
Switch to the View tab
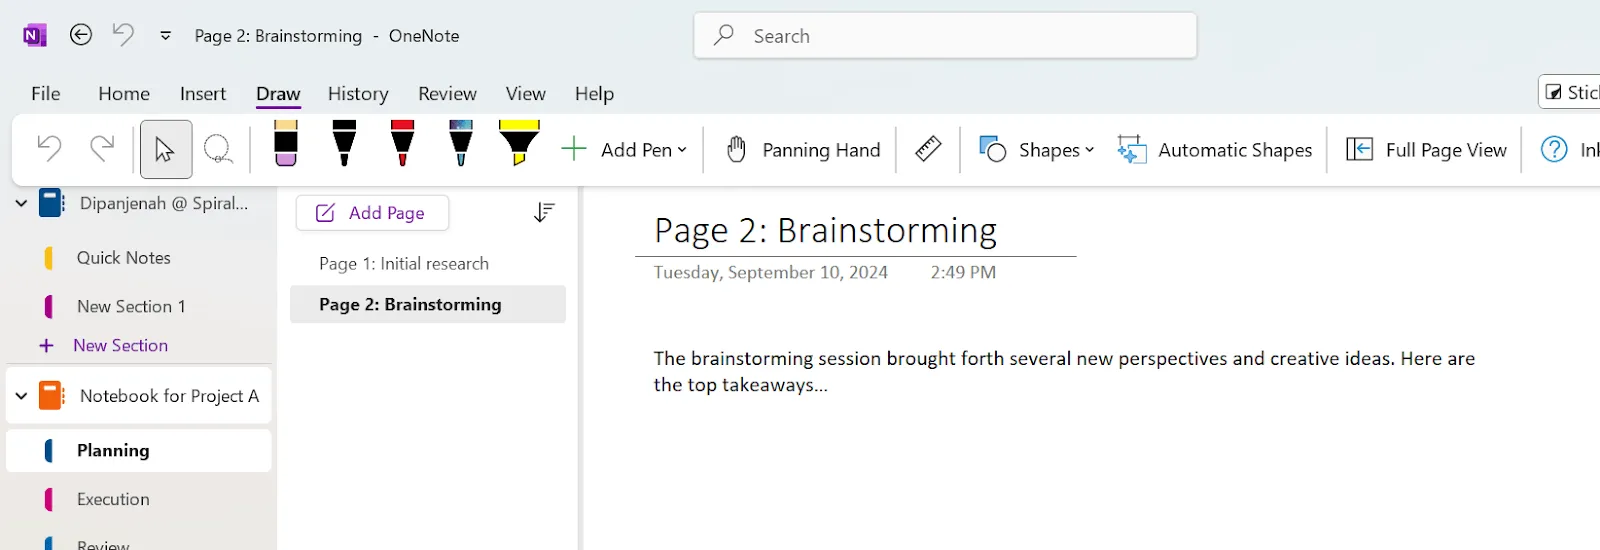pyautogui.click(x=526, y=93)
